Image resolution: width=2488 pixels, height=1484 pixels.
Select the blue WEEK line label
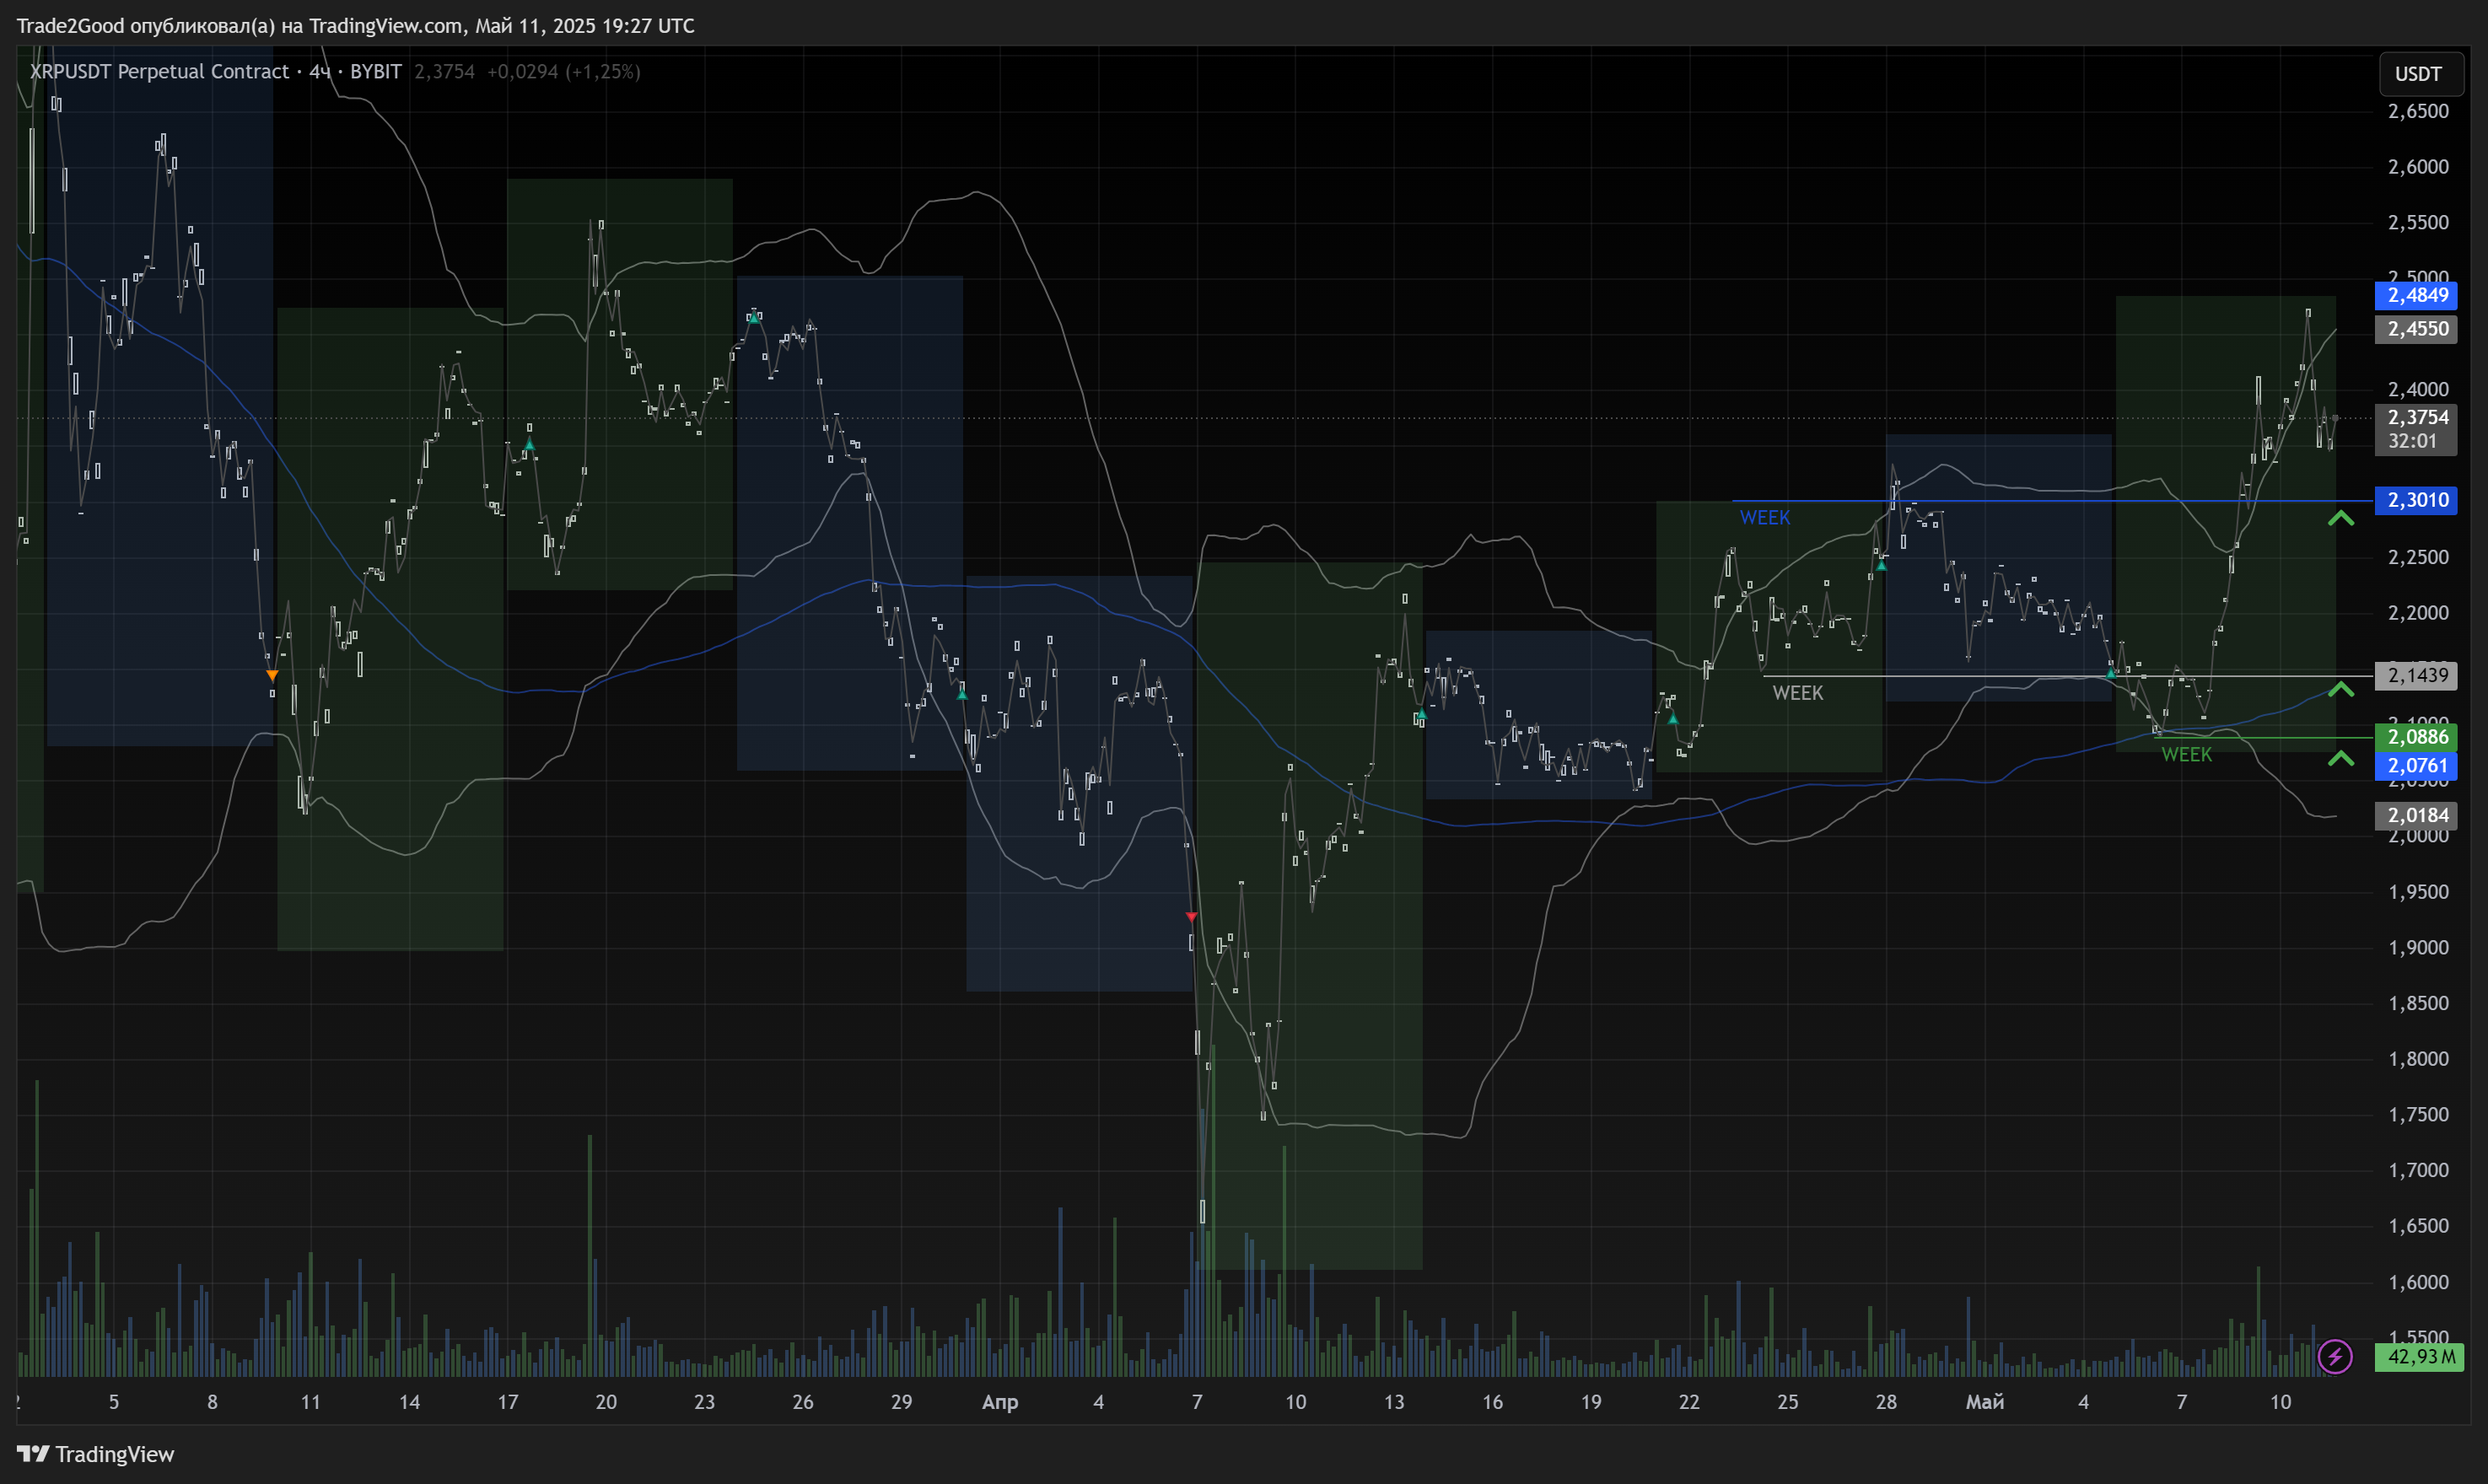1764,518
